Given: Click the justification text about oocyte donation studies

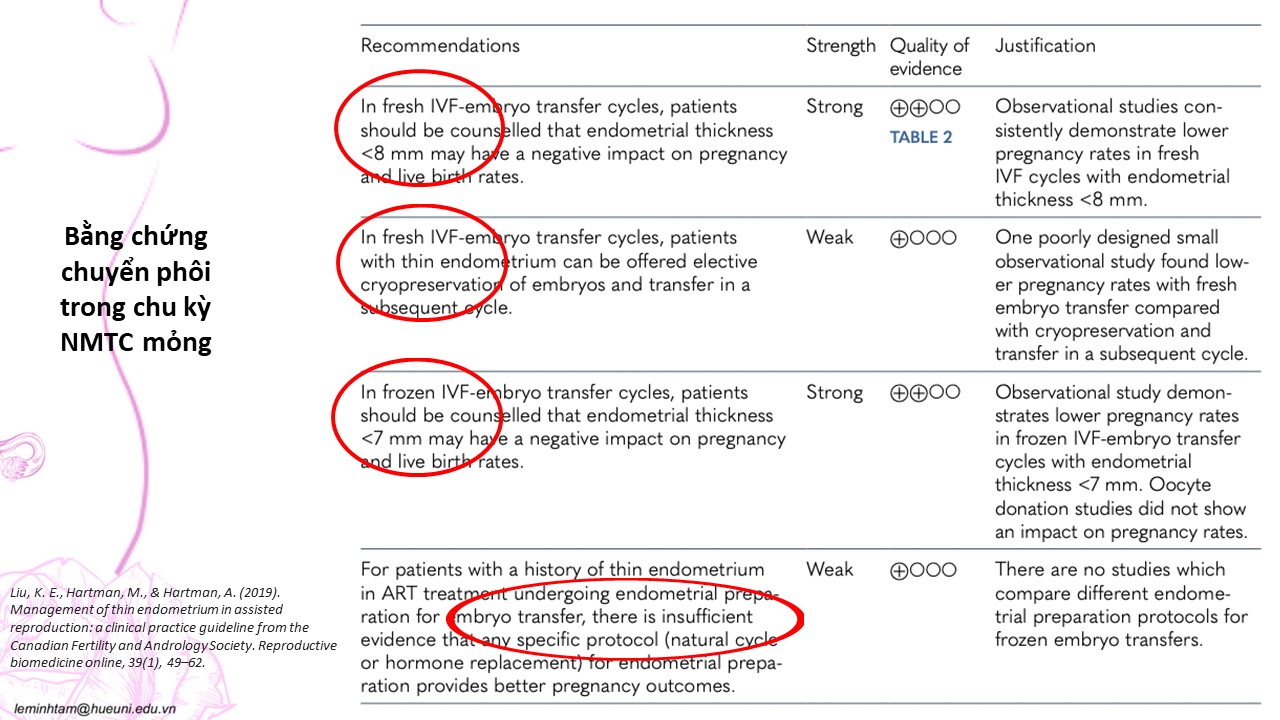Looking at the screenshot, I should pyautogui.click(x=1120, y=509).
